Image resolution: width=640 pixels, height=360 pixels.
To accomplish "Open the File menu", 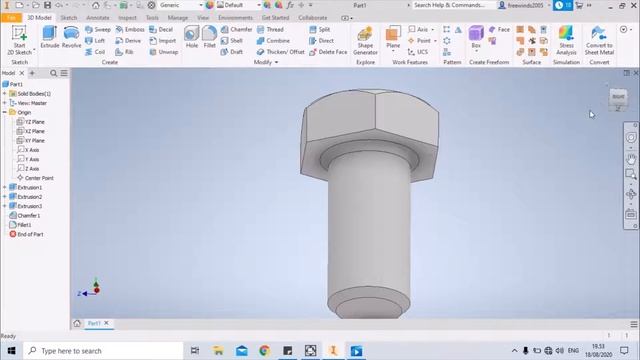I will click(x=11, y=18).
